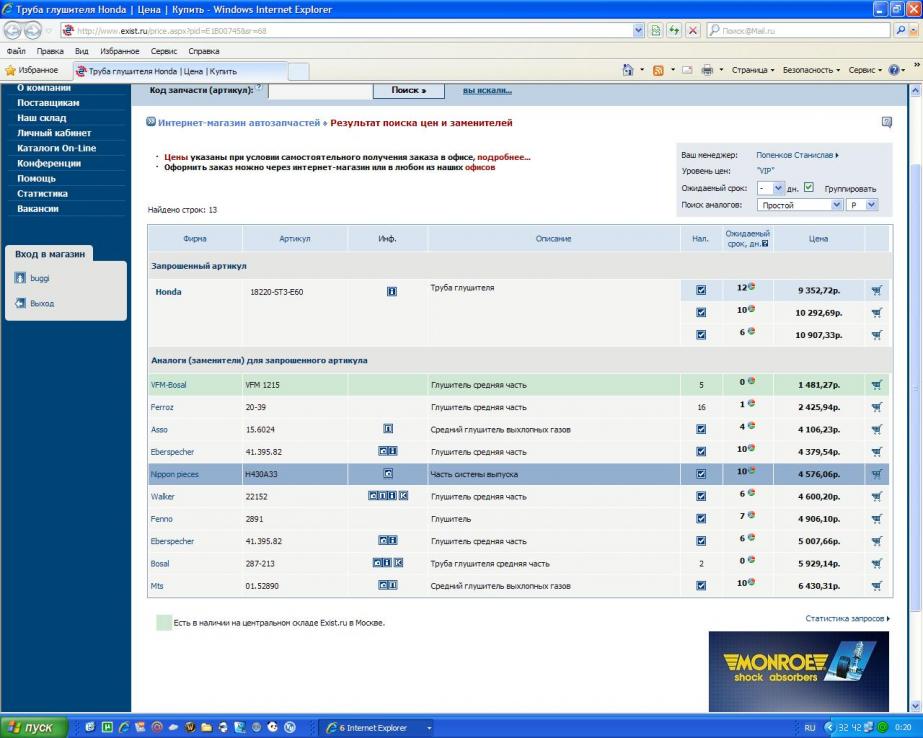Focus the Код запчасти input field
This screenshot has height=738, width=923.
[320, 91]
